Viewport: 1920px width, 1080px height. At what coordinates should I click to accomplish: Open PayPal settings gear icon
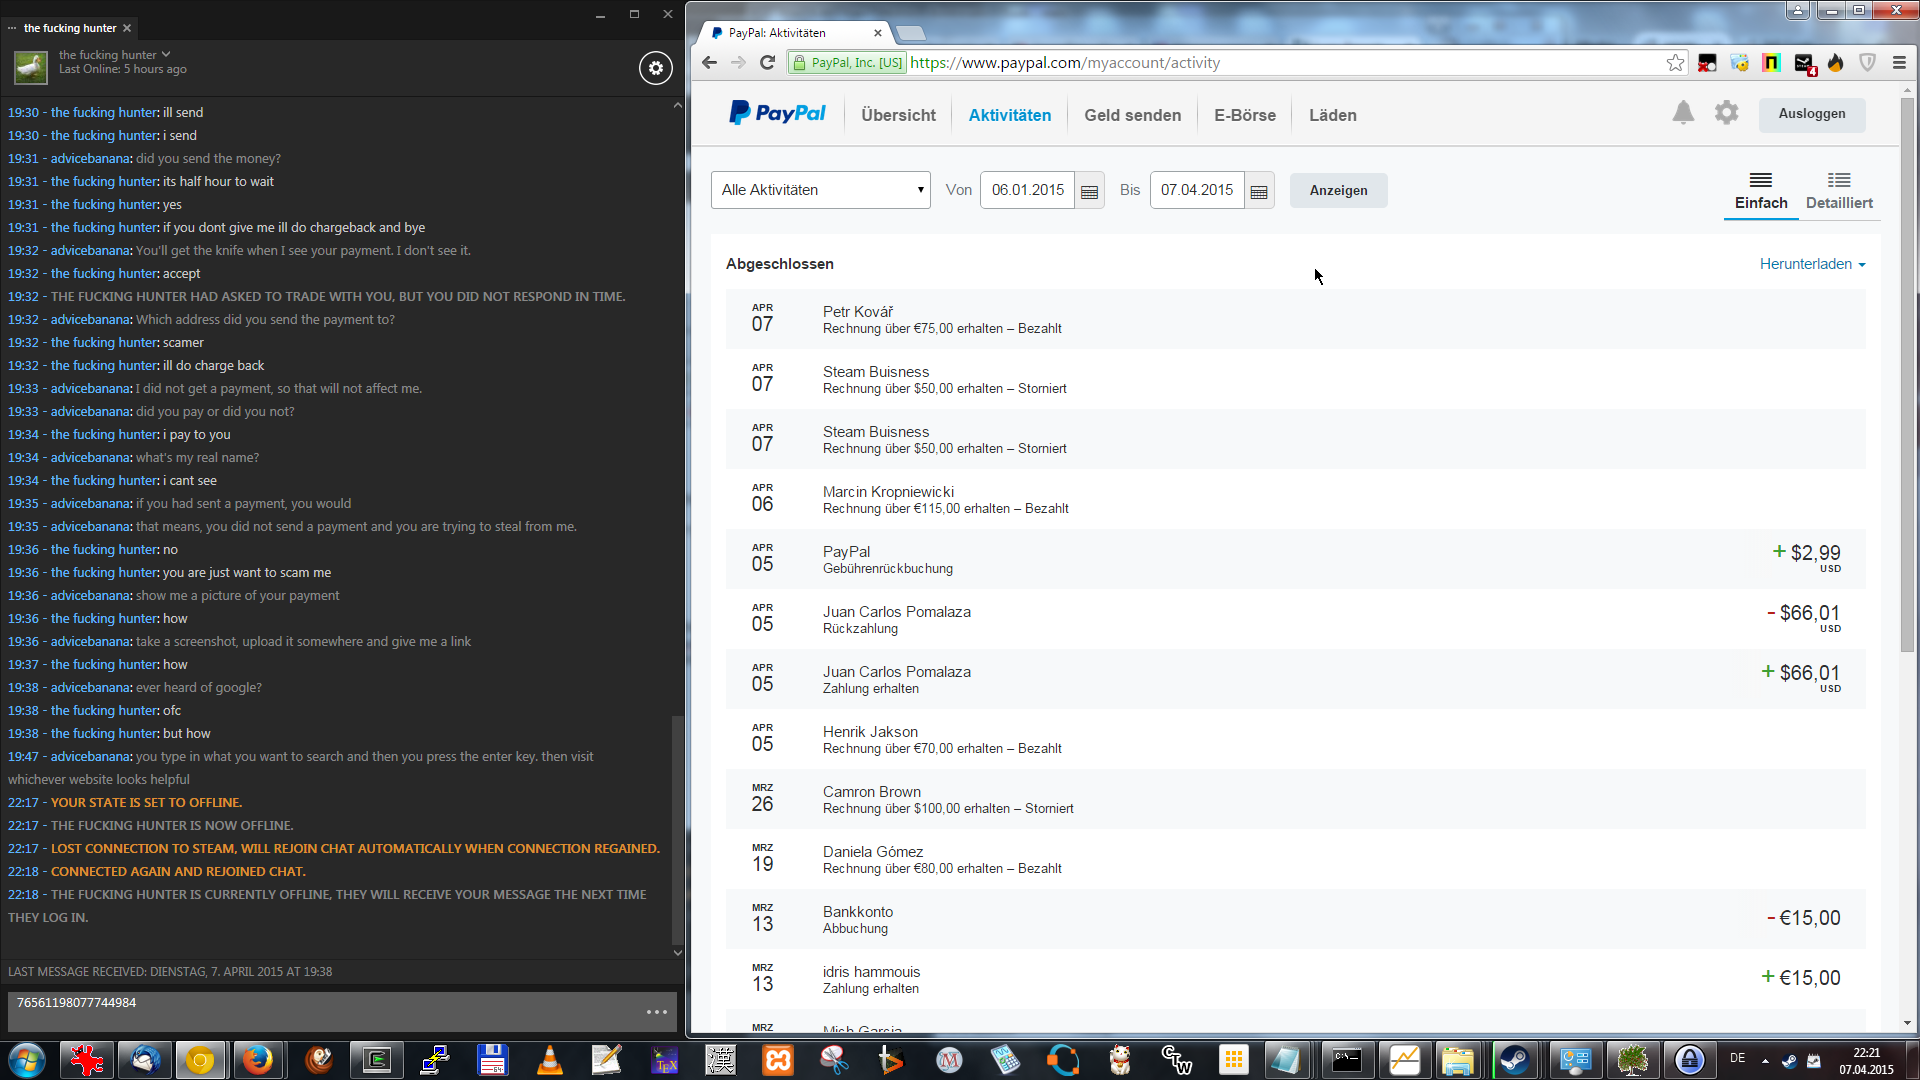(x=1726, y=113)
